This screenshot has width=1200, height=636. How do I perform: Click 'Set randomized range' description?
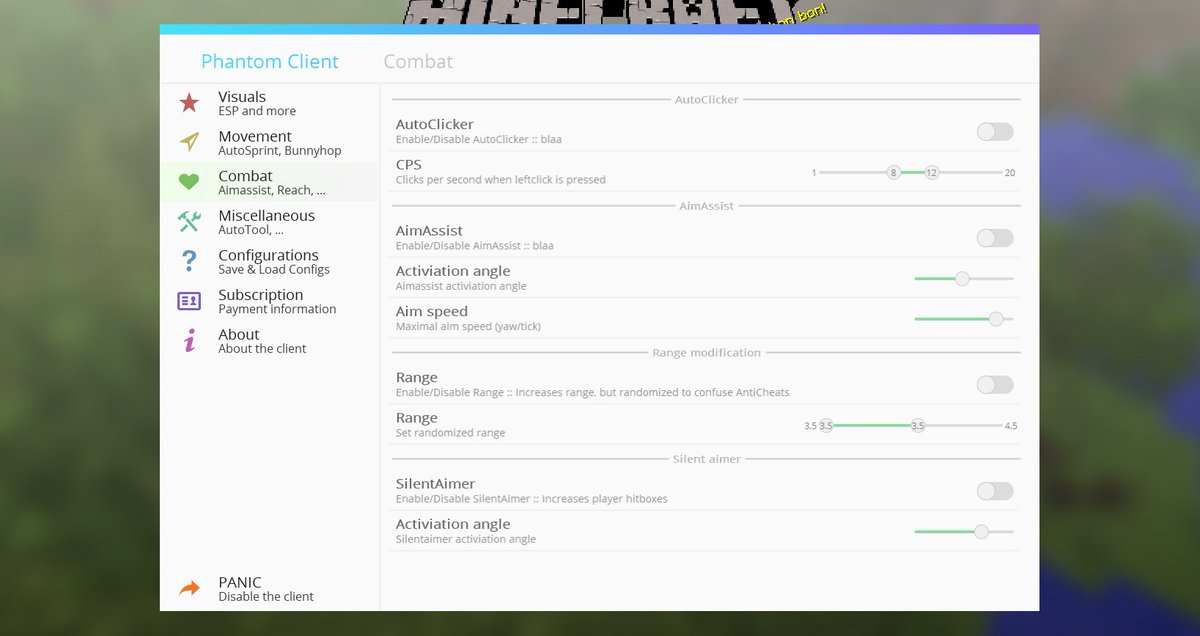tap(450, 433)
